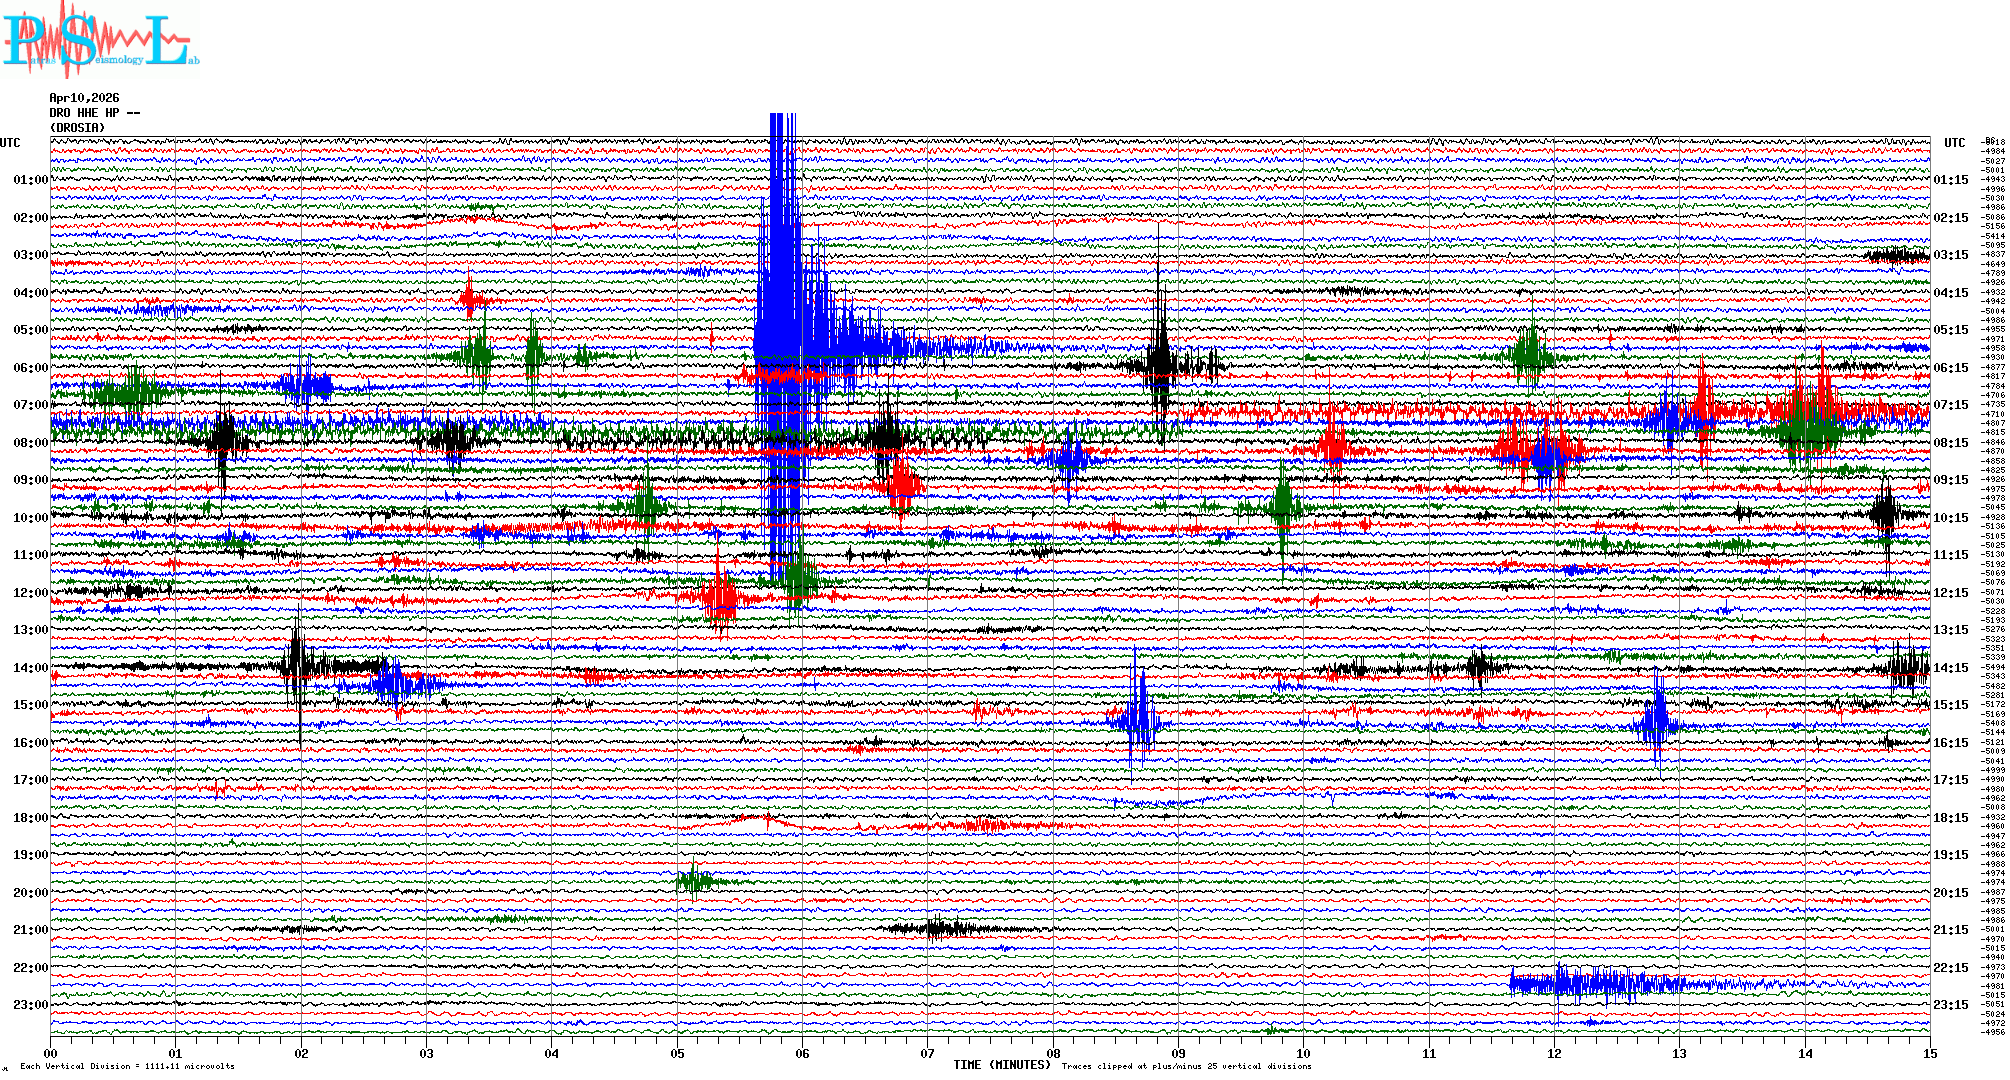Viewport: 2010px width, 1080px height.
Task: Click the right UTC axis label
Action: click(x=1954, y=143)
